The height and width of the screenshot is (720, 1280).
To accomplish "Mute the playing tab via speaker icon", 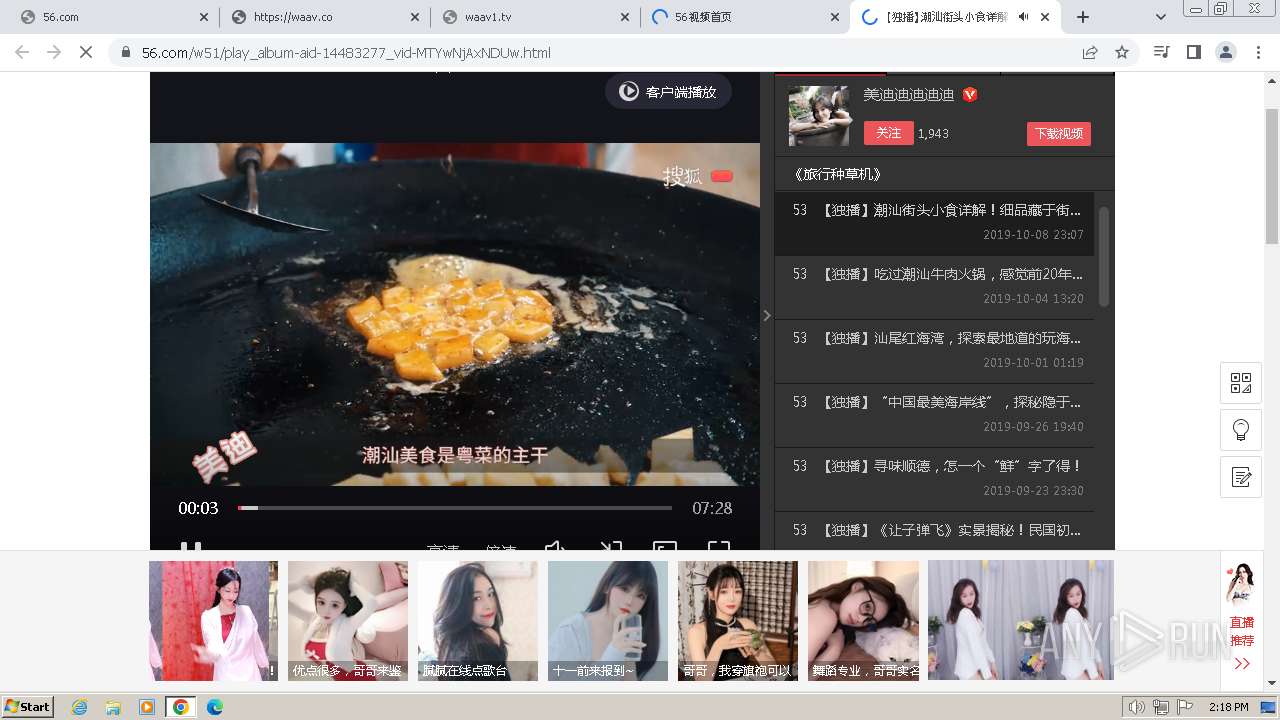I will (x=1023, y=17).
